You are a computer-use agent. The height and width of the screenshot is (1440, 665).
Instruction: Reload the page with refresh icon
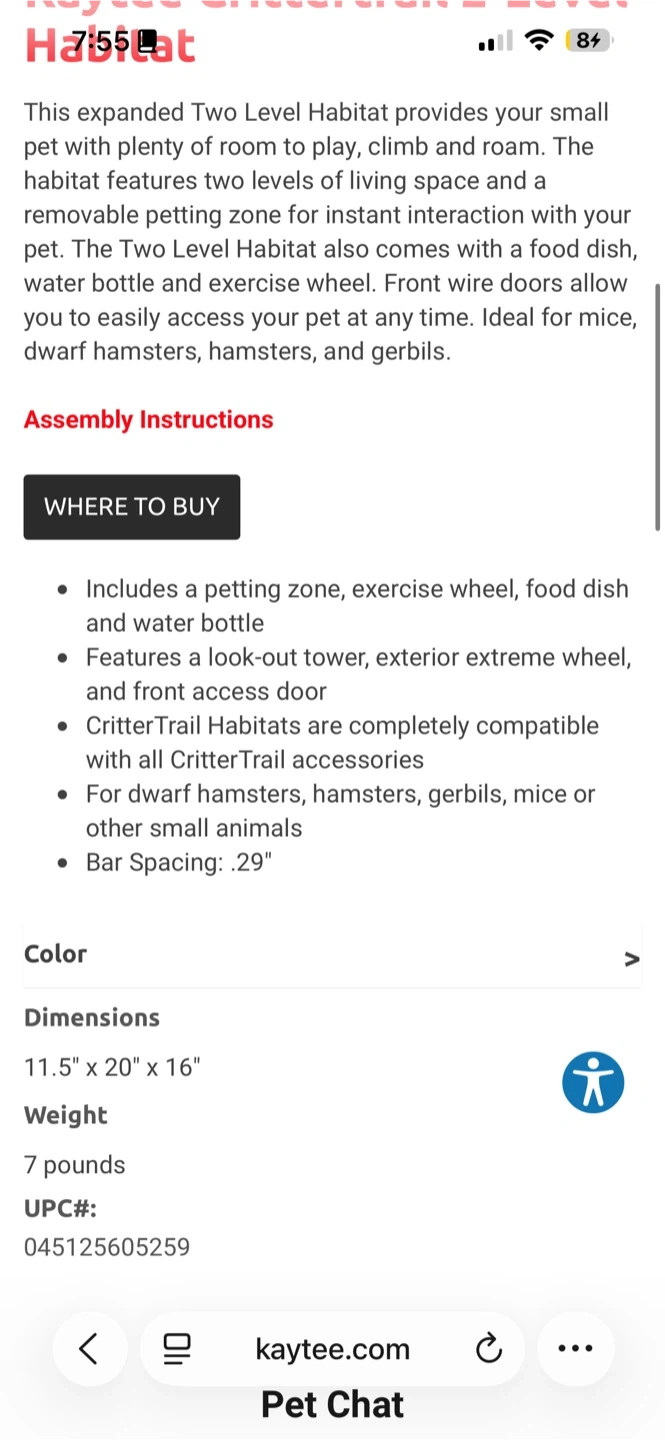488,1349
